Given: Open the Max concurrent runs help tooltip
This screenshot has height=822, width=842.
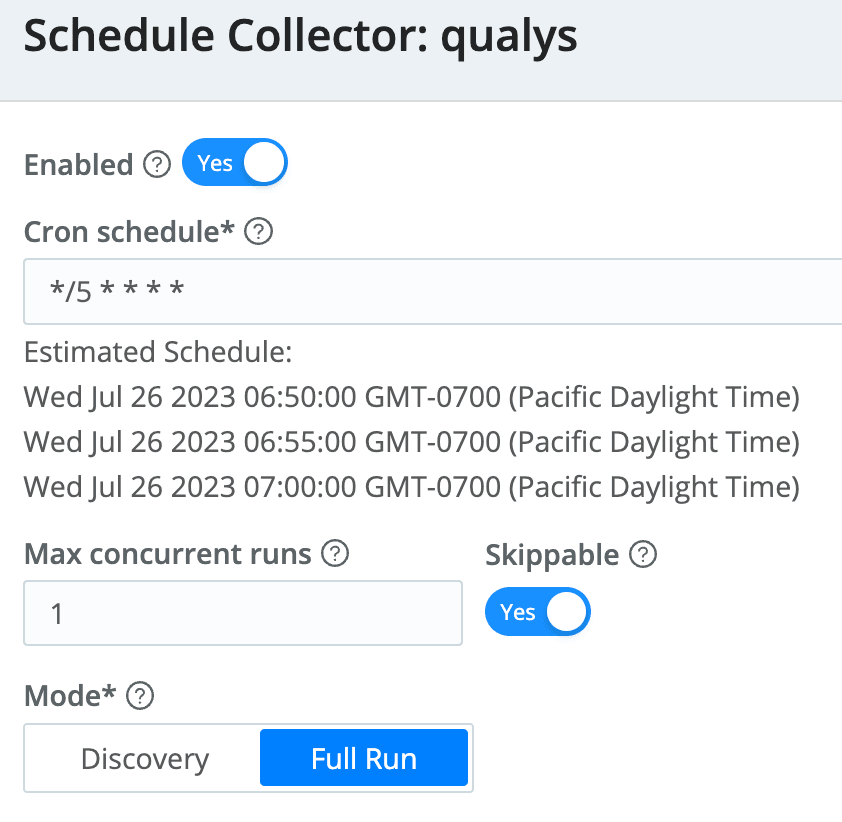Looking at the screenshot, I should [337, 554].
